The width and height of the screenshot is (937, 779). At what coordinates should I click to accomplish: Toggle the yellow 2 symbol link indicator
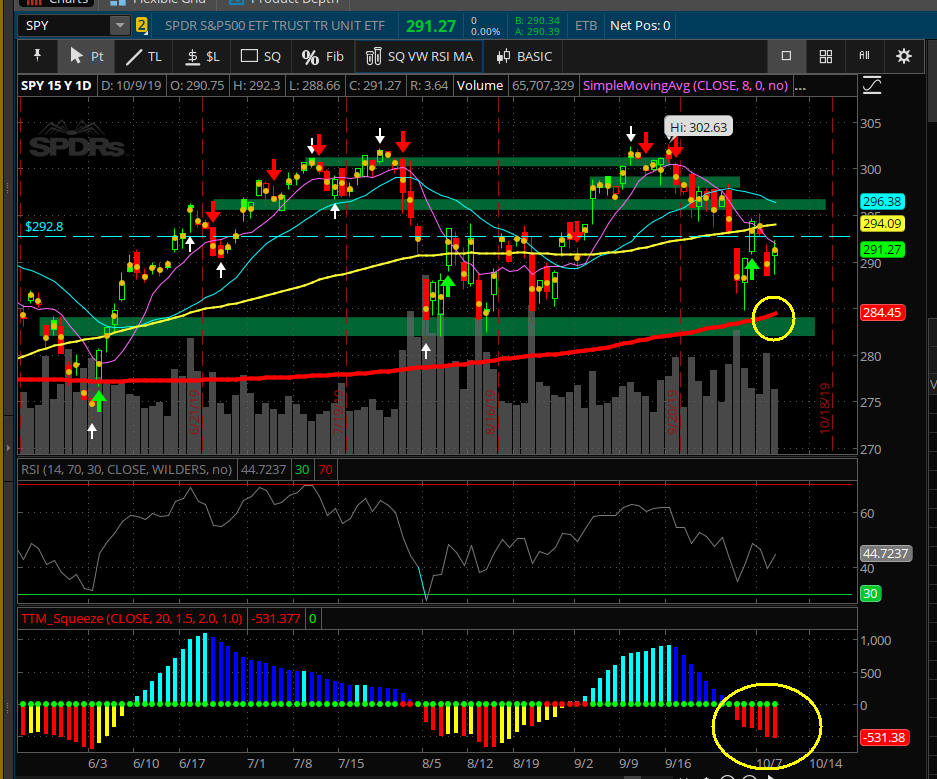click(141, 25)
